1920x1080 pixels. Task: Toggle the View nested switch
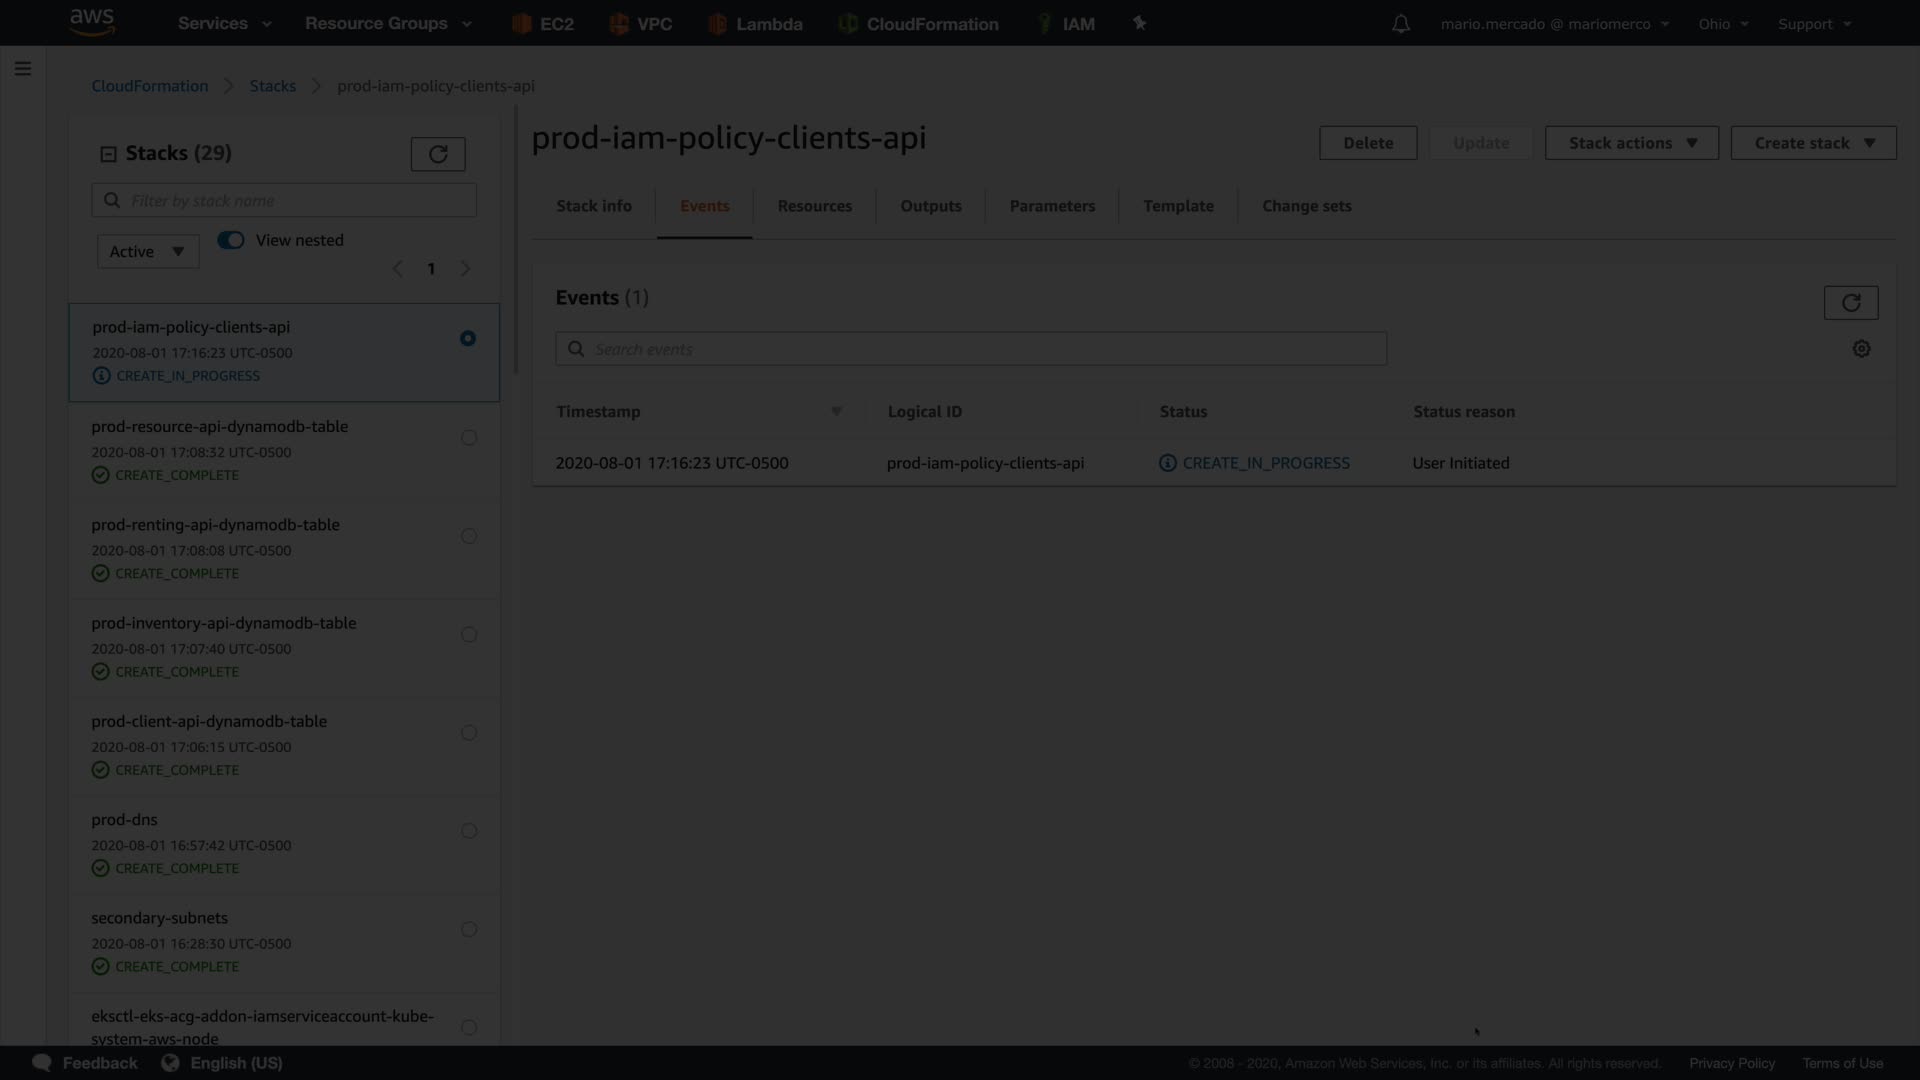[x=231, y=240]
